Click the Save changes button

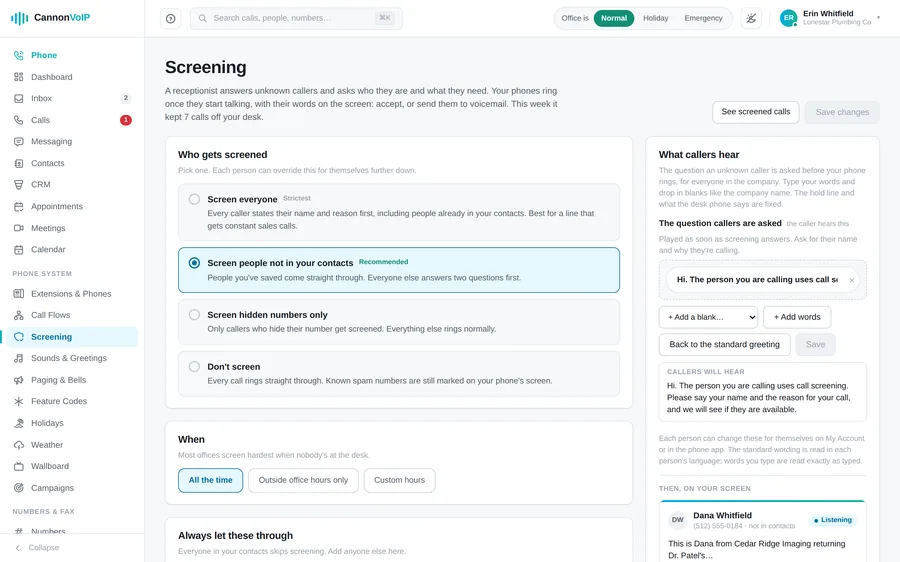[842, 112]
